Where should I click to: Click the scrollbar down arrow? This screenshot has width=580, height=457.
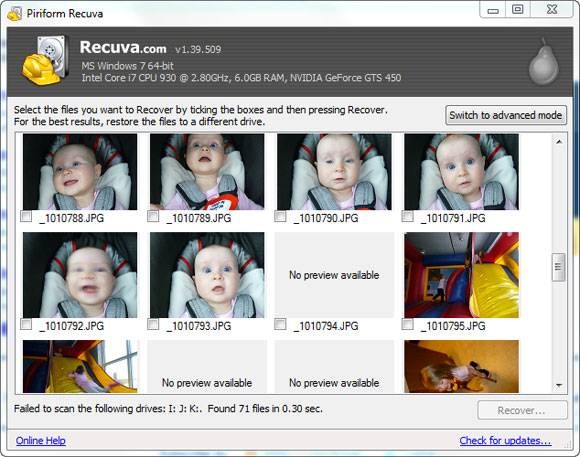[x=559, y=386]
